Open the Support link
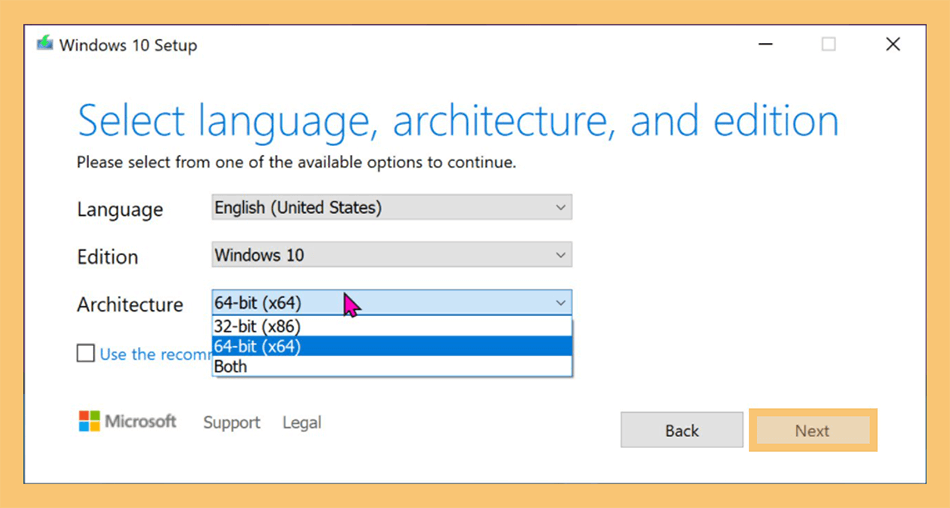 click(231, 423)
